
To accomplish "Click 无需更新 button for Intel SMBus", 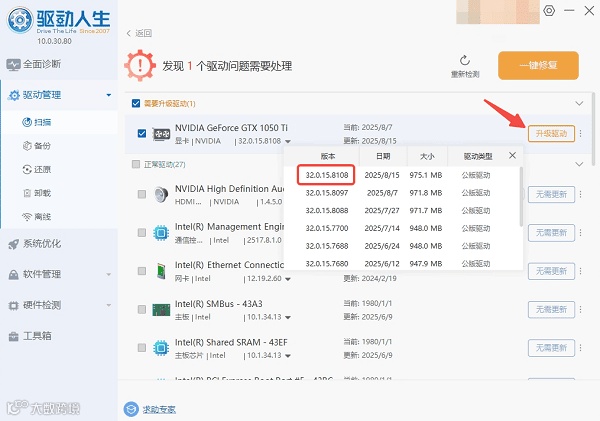I will pyautogui.click(x=551, y=309).
